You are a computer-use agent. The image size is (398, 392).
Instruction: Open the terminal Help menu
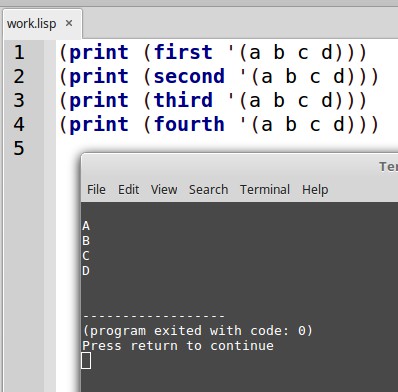point(315,190)
